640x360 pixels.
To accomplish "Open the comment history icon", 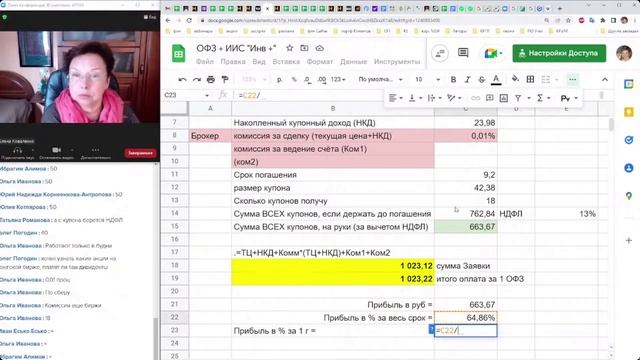I will point(463,53).
